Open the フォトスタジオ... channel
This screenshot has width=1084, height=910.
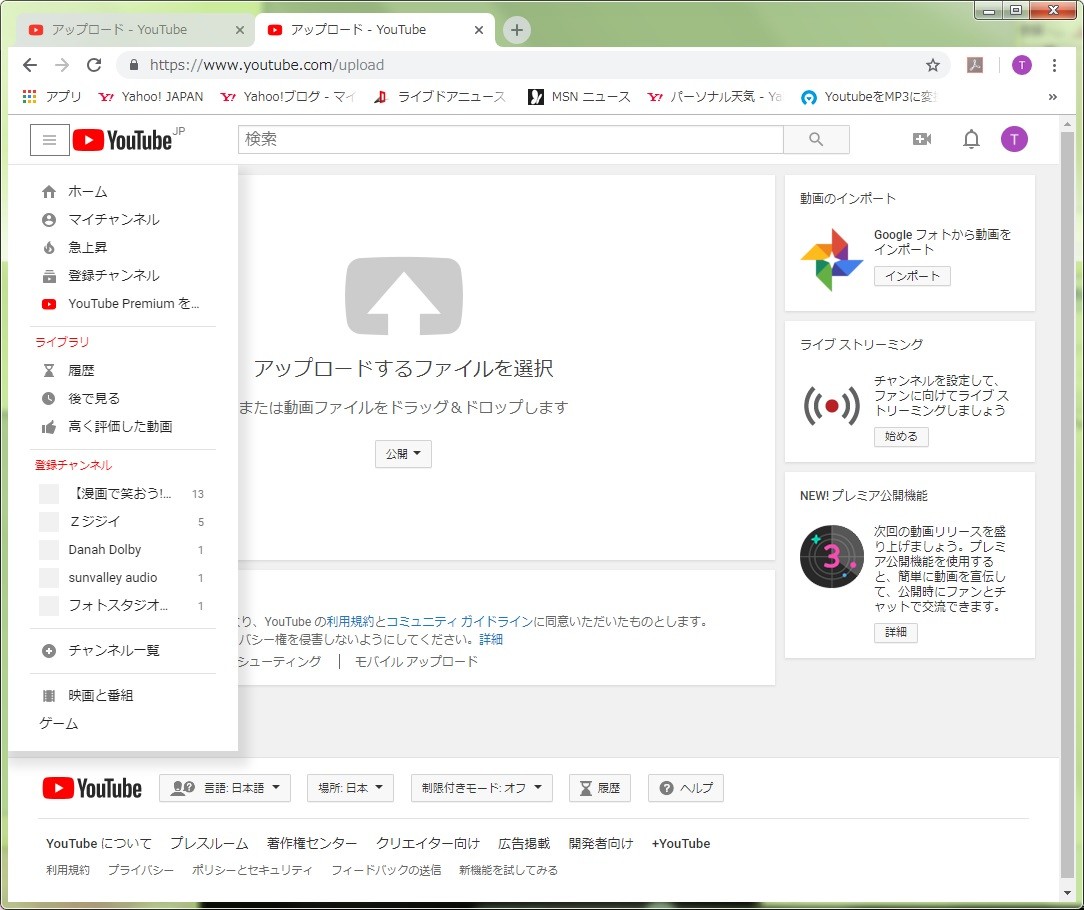tap(123, 606)
